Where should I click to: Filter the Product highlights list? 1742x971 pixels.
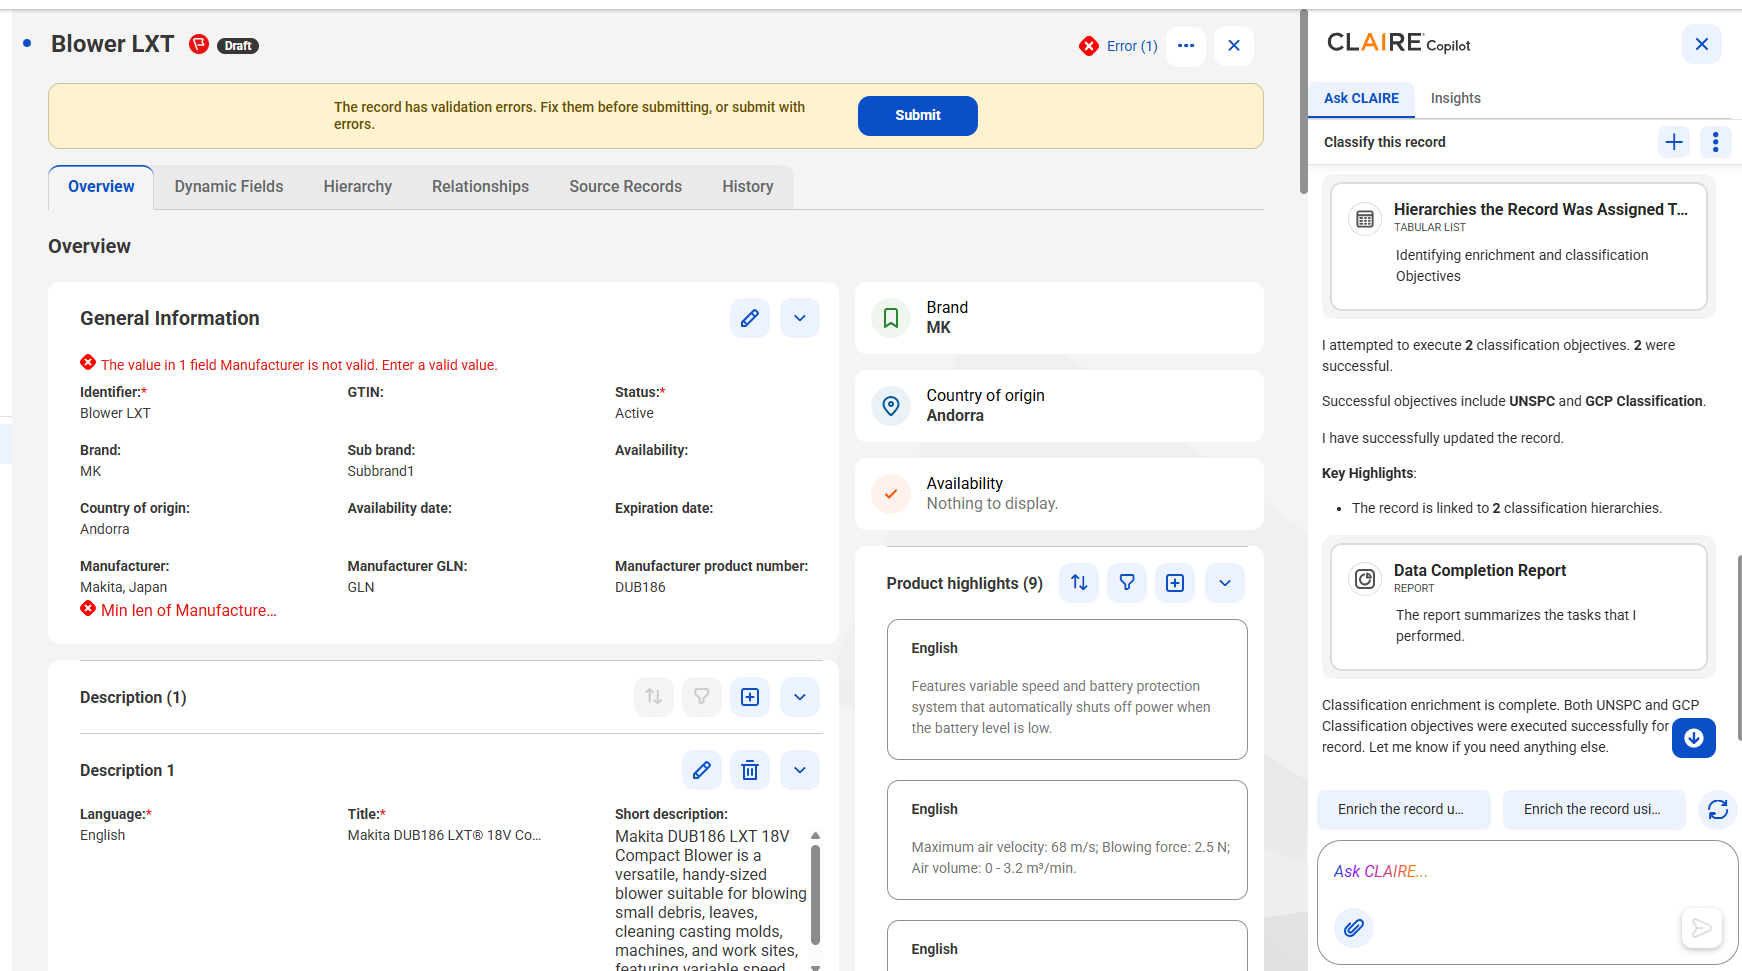click(x=1127, y=583)
